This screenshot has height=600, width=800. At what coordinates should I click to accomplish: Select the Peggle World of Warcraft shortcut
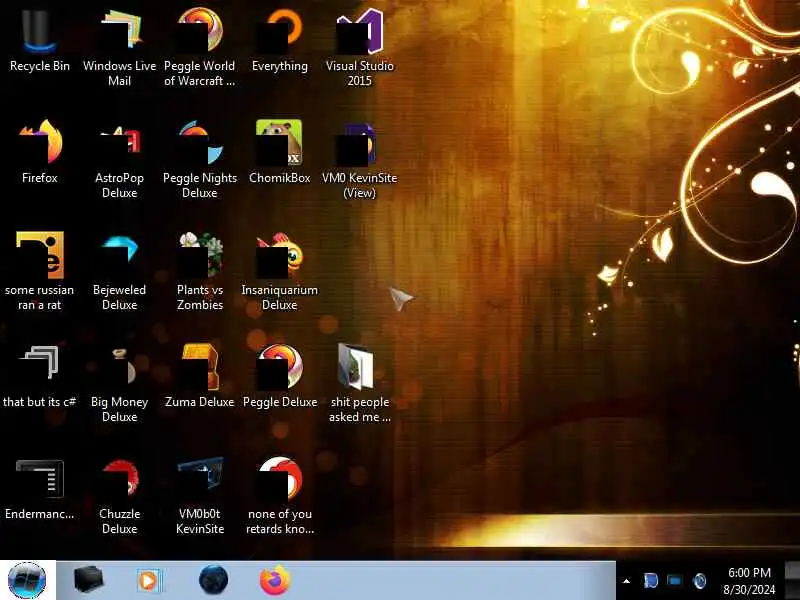[x=199, y=48]
